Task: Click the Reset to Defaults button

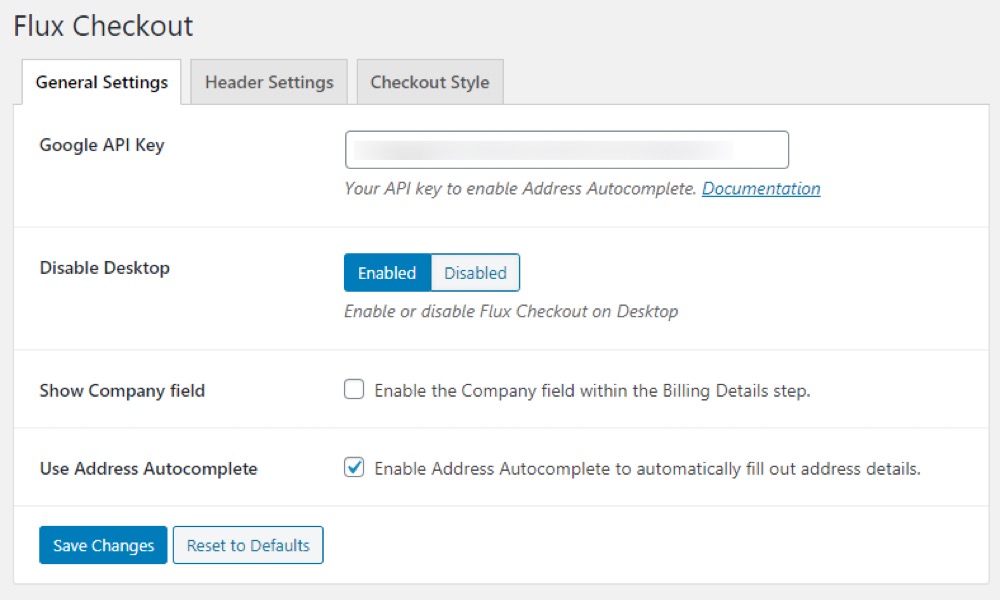Action: [x=248, y=545]
